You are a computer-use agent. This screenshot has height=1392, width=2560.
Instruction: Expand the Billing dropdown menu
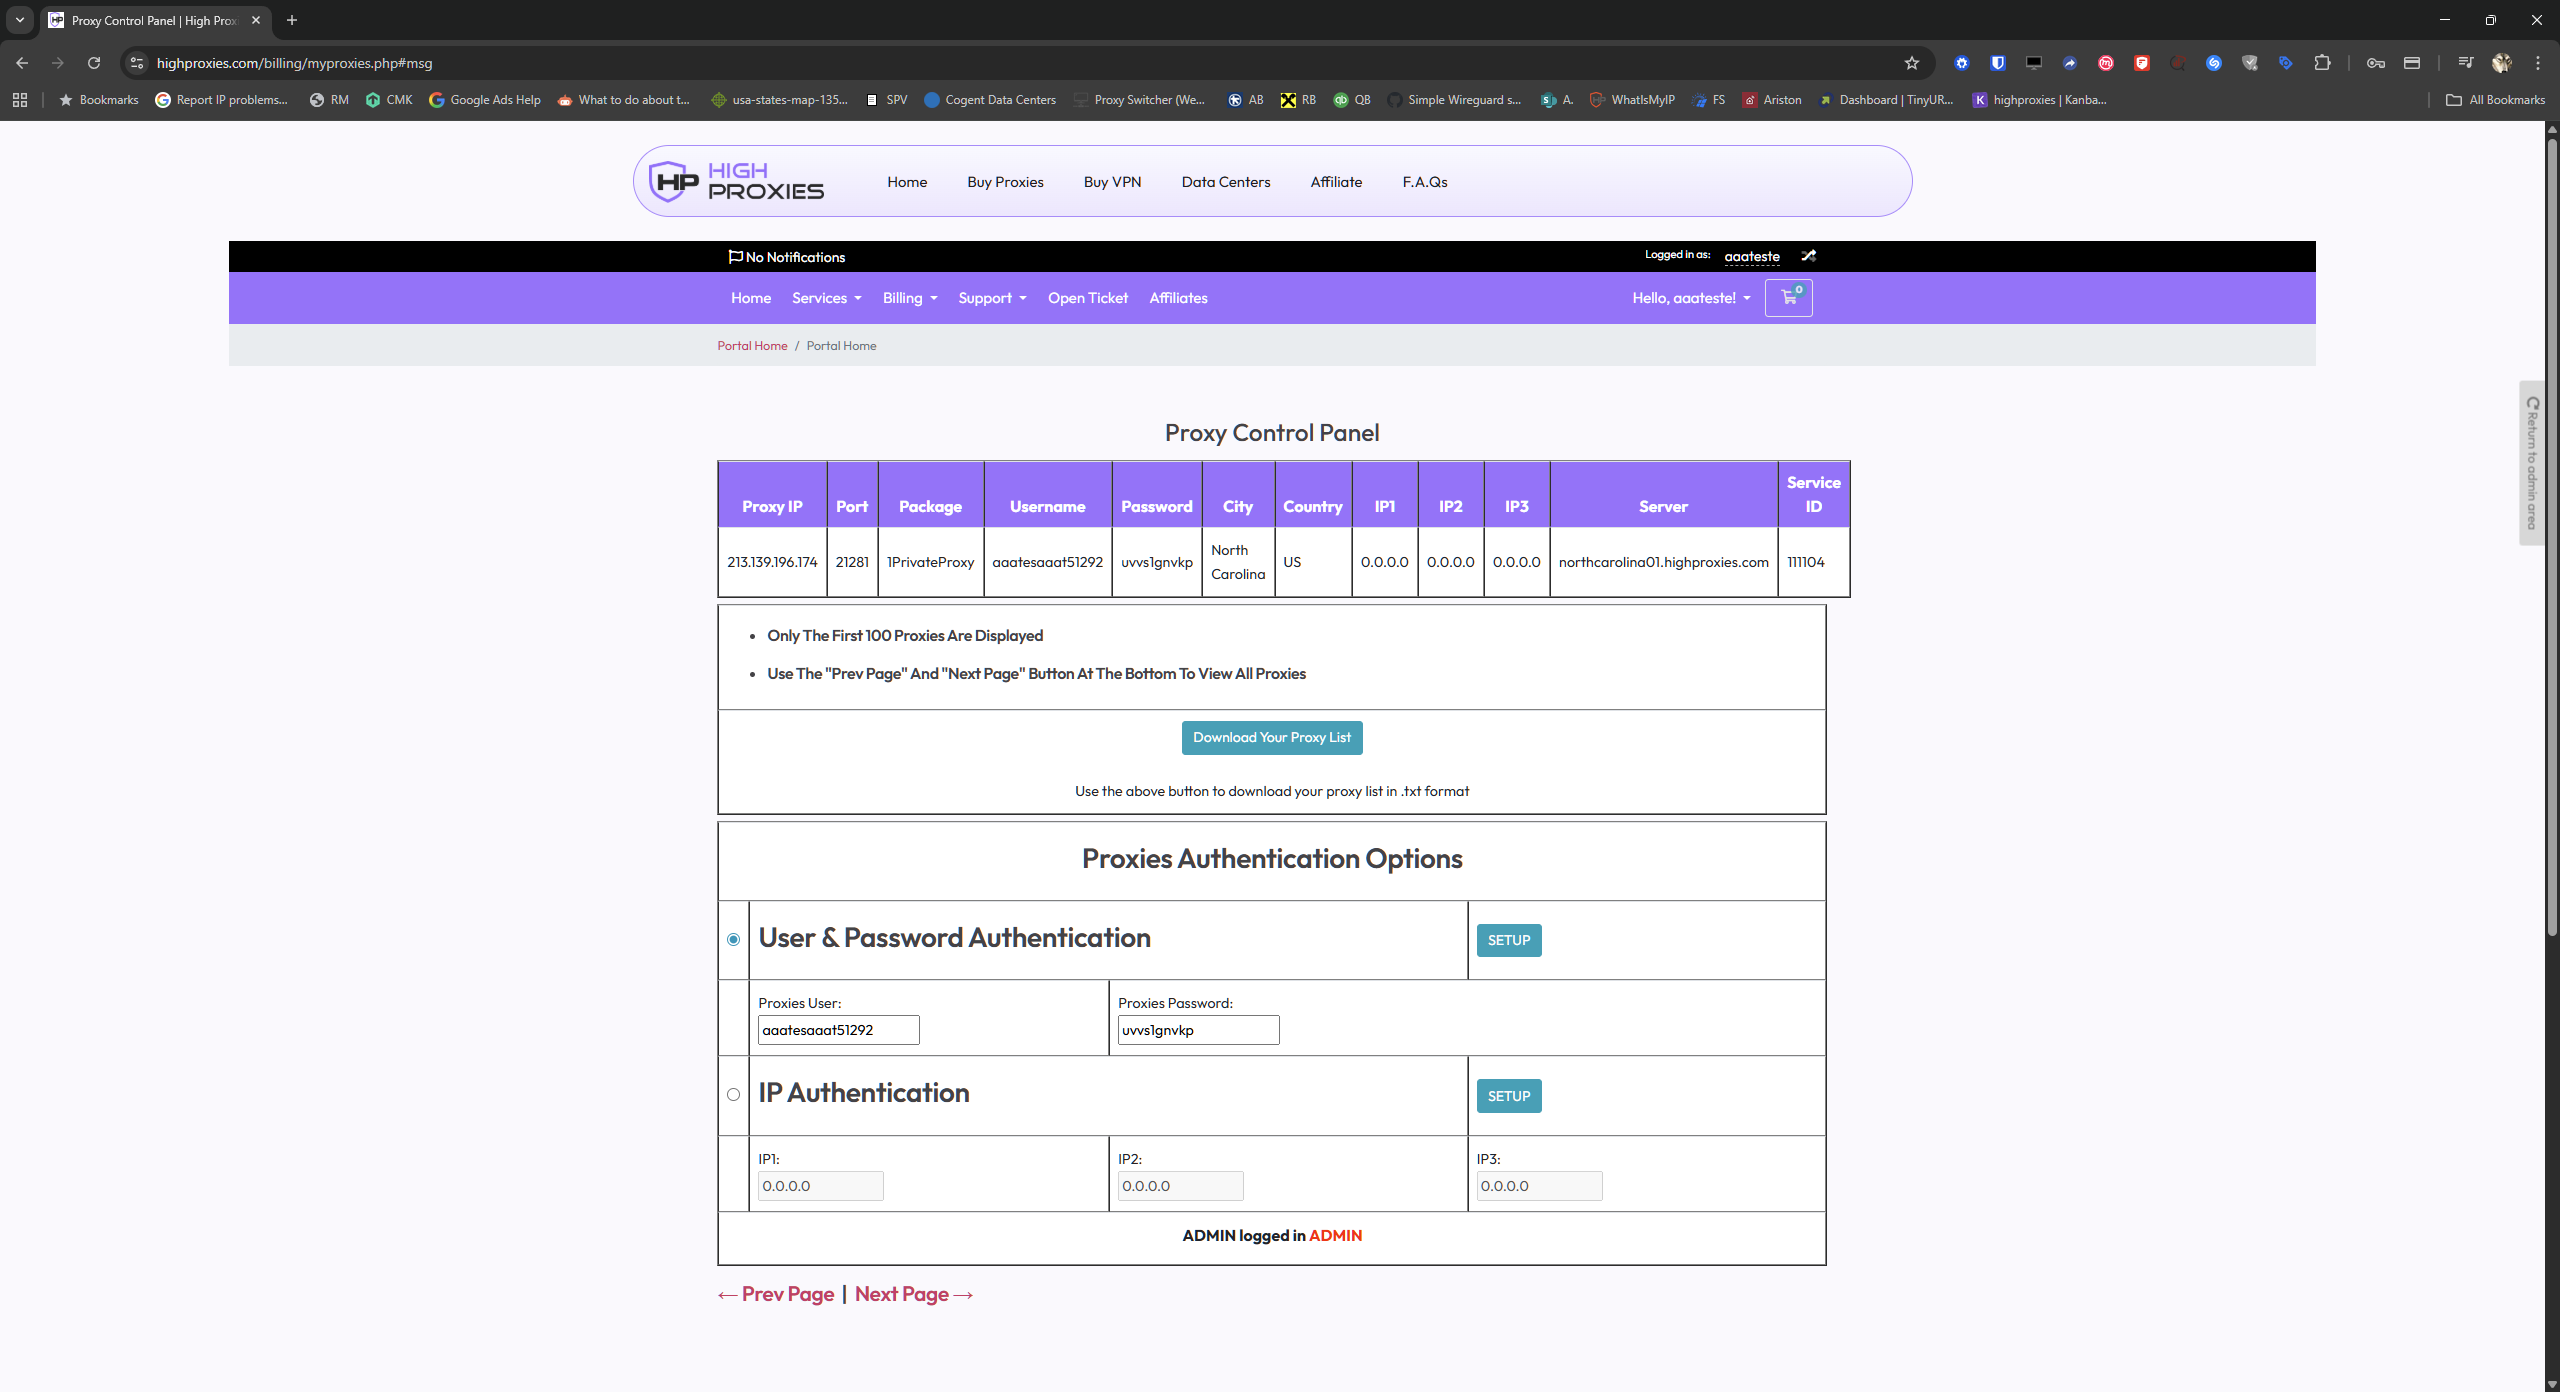(909, 298)
